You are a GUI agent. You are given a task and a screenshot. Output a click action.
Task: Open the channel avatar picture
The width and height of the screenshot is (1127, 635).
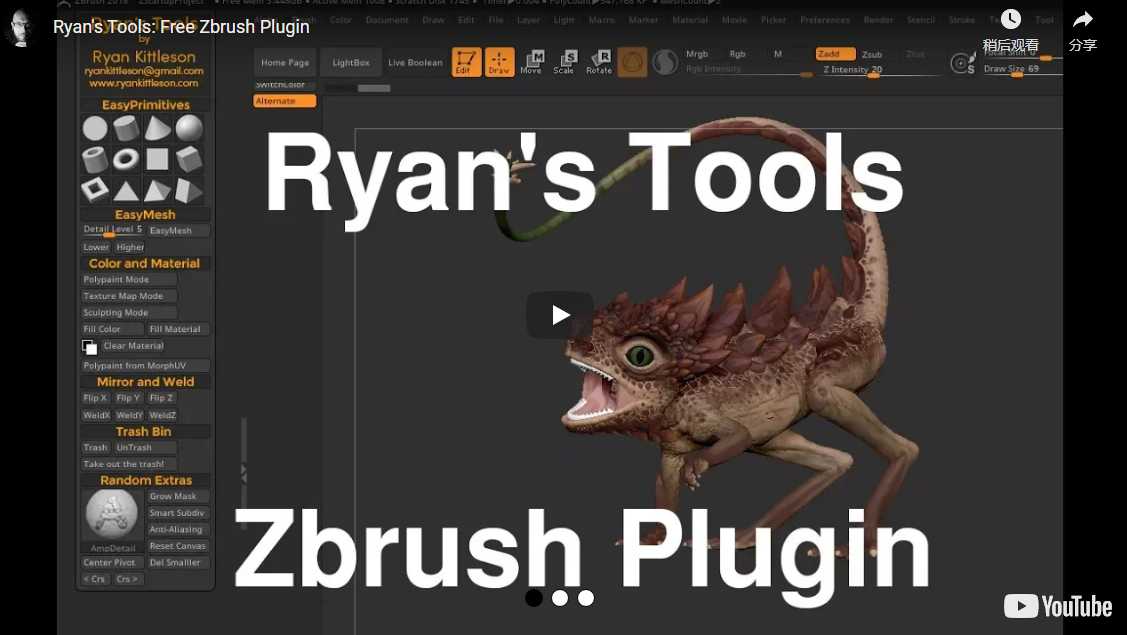click(x=20, y=29)
